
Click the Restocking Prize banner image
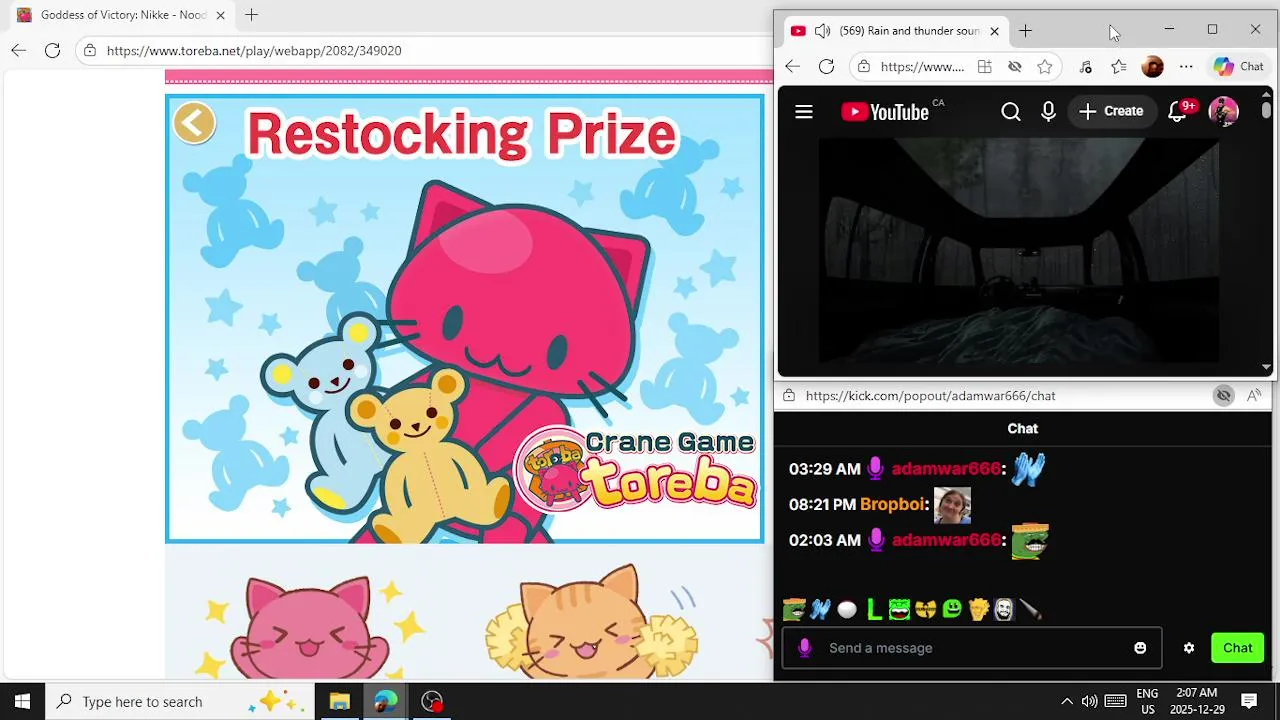[464, 319]
